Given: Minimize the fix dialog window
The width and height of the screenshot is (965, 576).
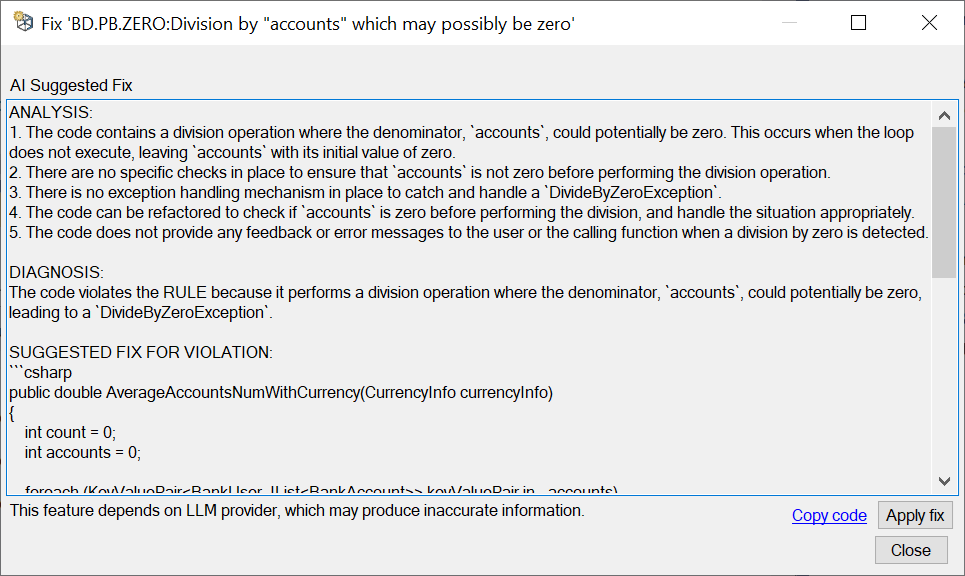Looking at the screenshot, I should point(789,23).
